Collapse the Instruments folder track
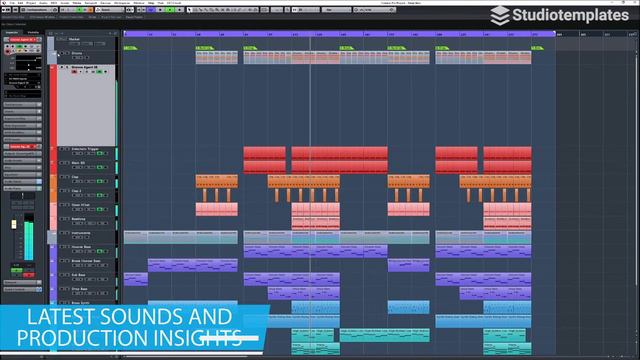The image size is (640, 360). tap(52, 233)
